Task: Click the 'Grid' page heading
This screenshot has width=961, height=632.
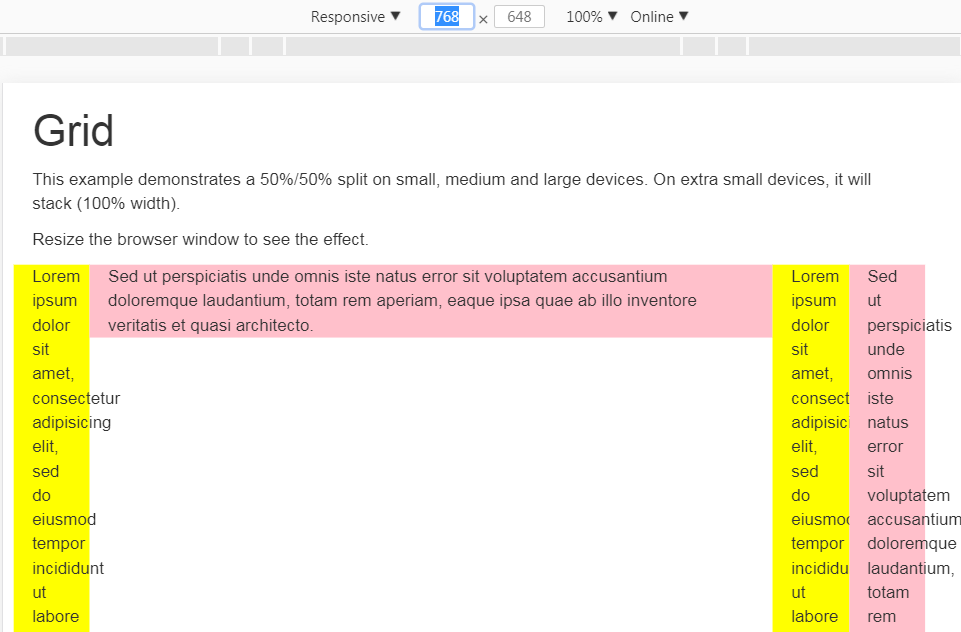Action: pos(74,131)
